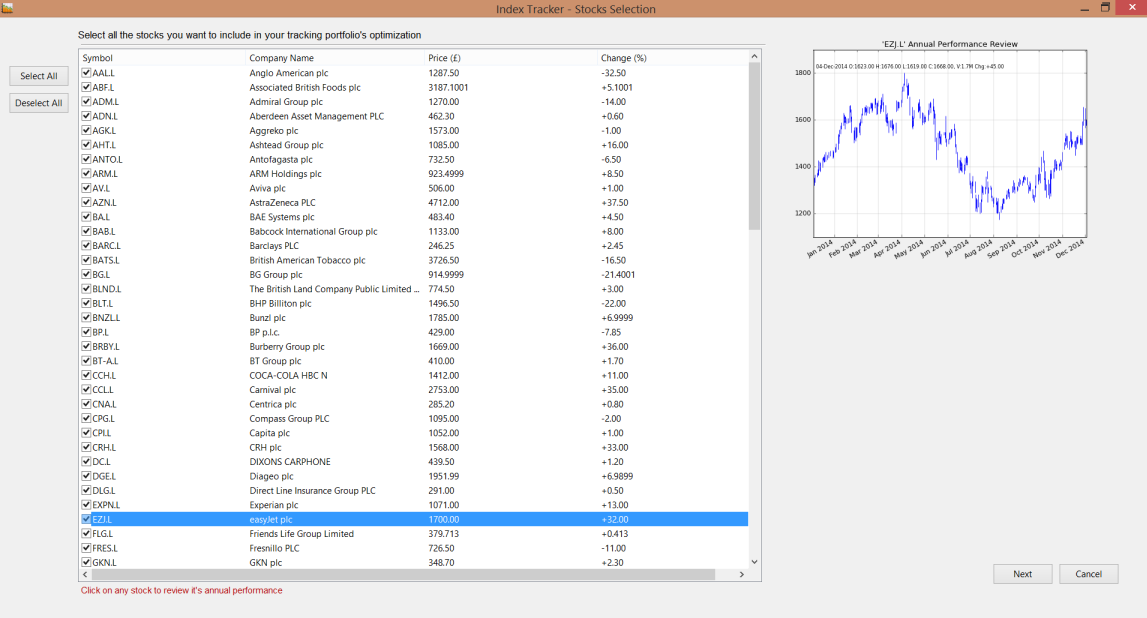The image size is (1147, 618).
Task: Toggle the BARC.L checkbox
Action: pyautogui.click(x=86, y=246)
